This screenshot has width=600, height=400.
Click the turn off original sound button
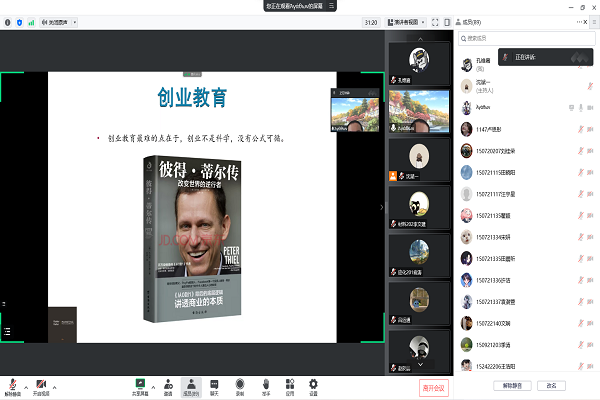click(55, 23)
